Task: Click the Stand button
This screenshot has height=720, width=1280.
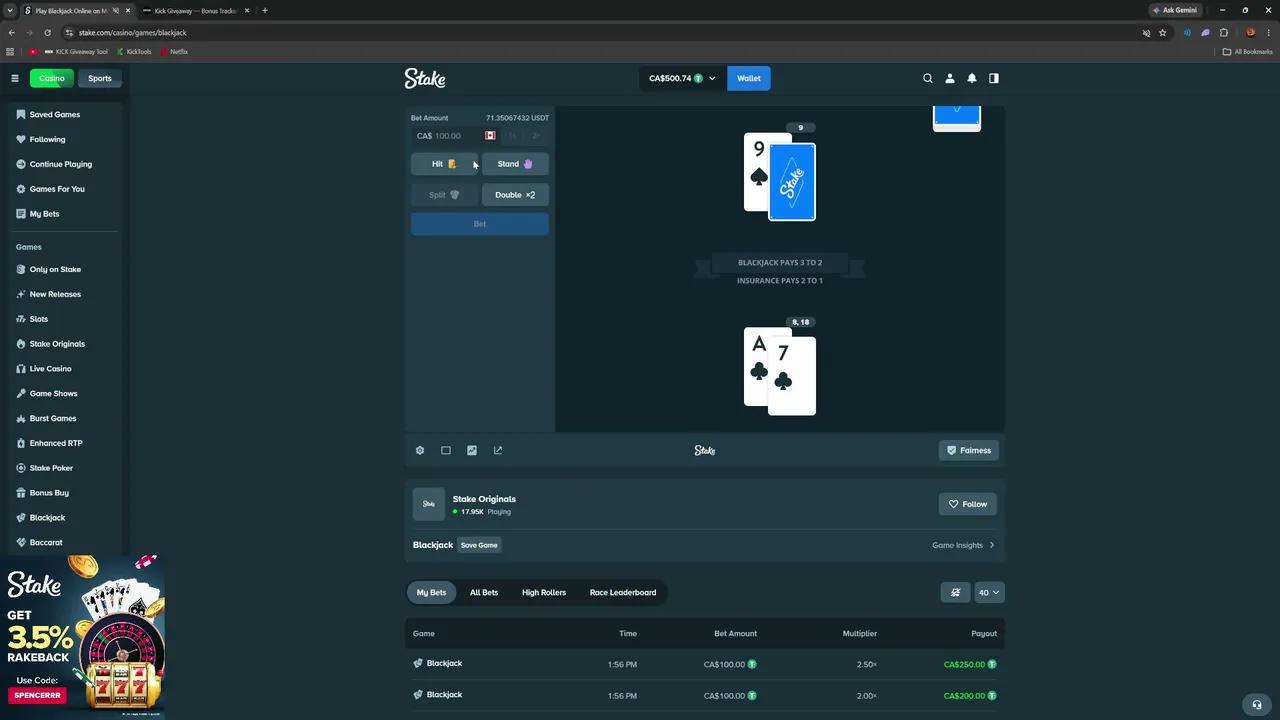Action: (x=515, y=164)
